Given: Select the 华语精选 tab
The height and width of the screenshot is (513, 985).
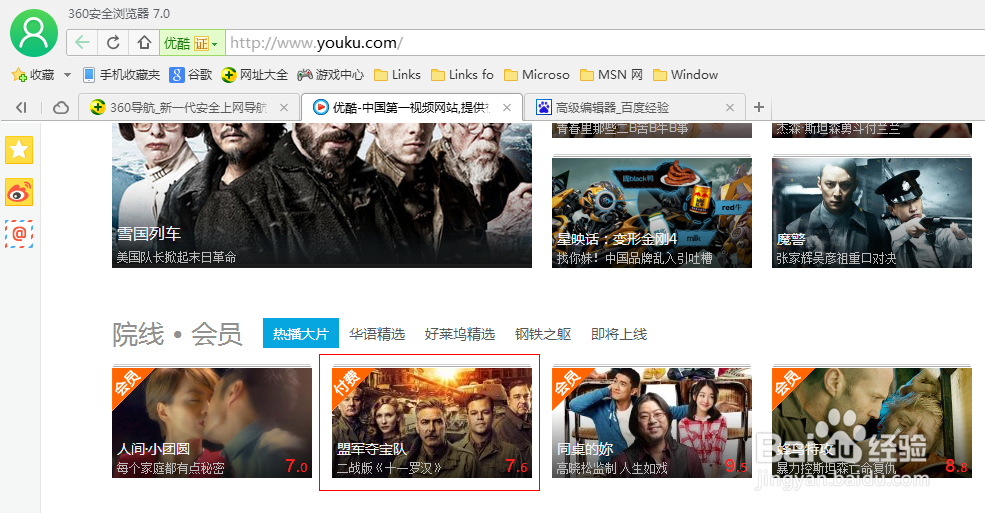Looking at the screenshot, I should tap(377, 334).
